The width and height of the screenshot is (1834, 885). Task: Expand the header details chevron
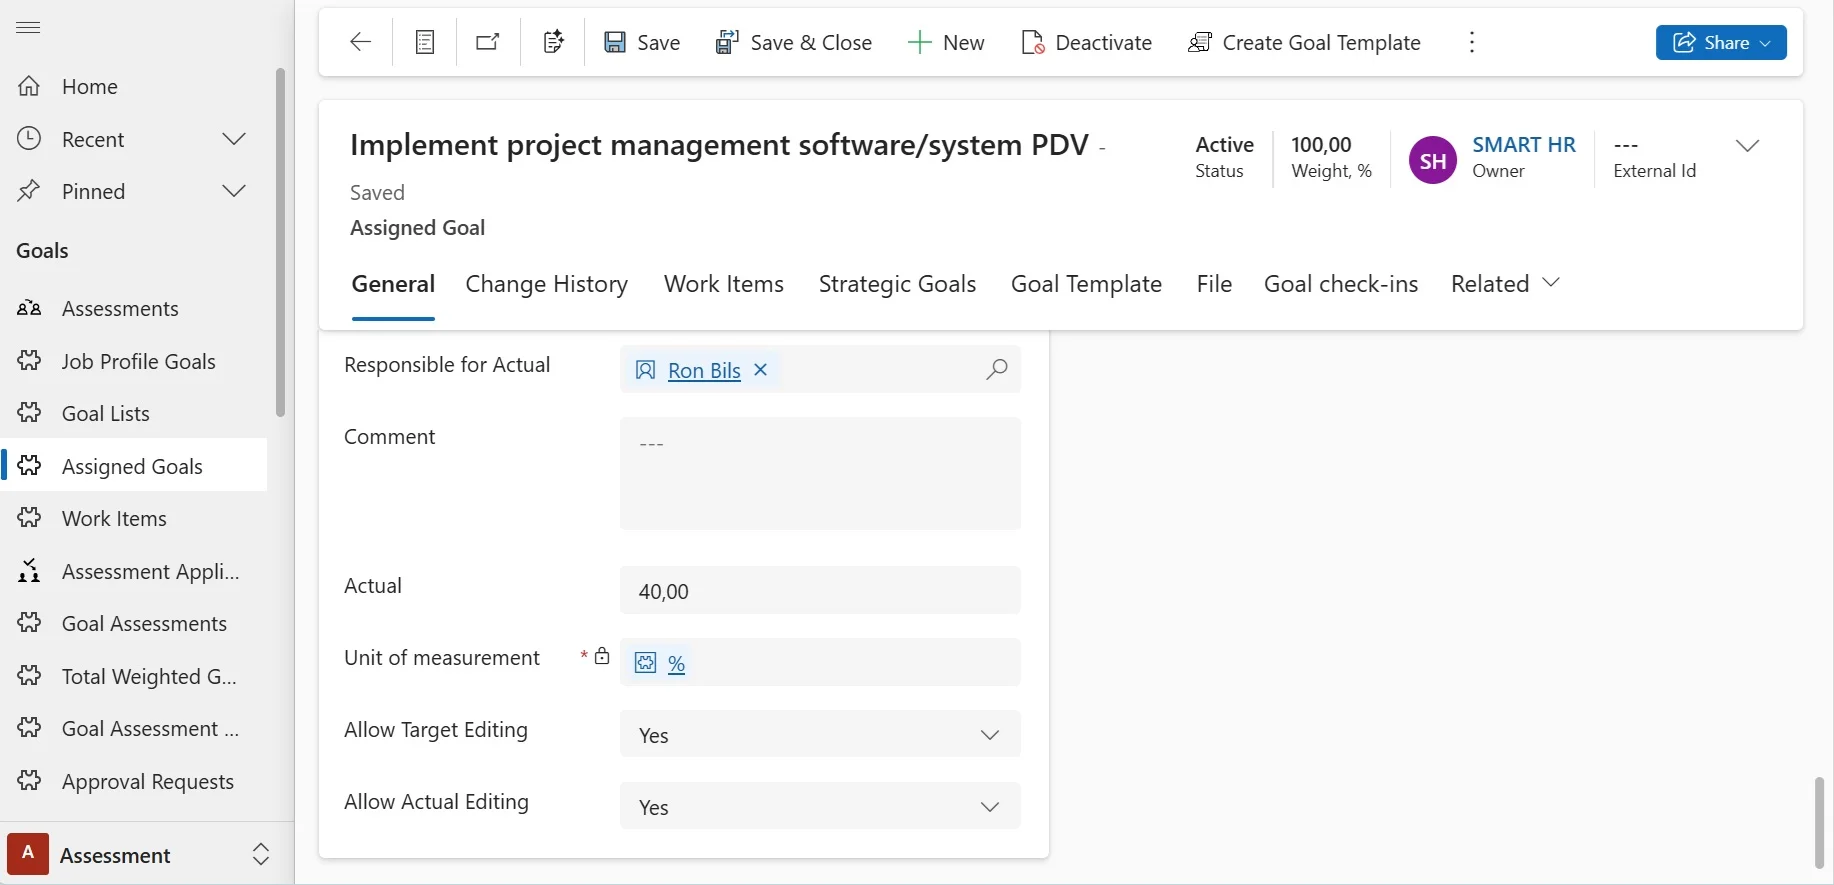(1747, 146)
